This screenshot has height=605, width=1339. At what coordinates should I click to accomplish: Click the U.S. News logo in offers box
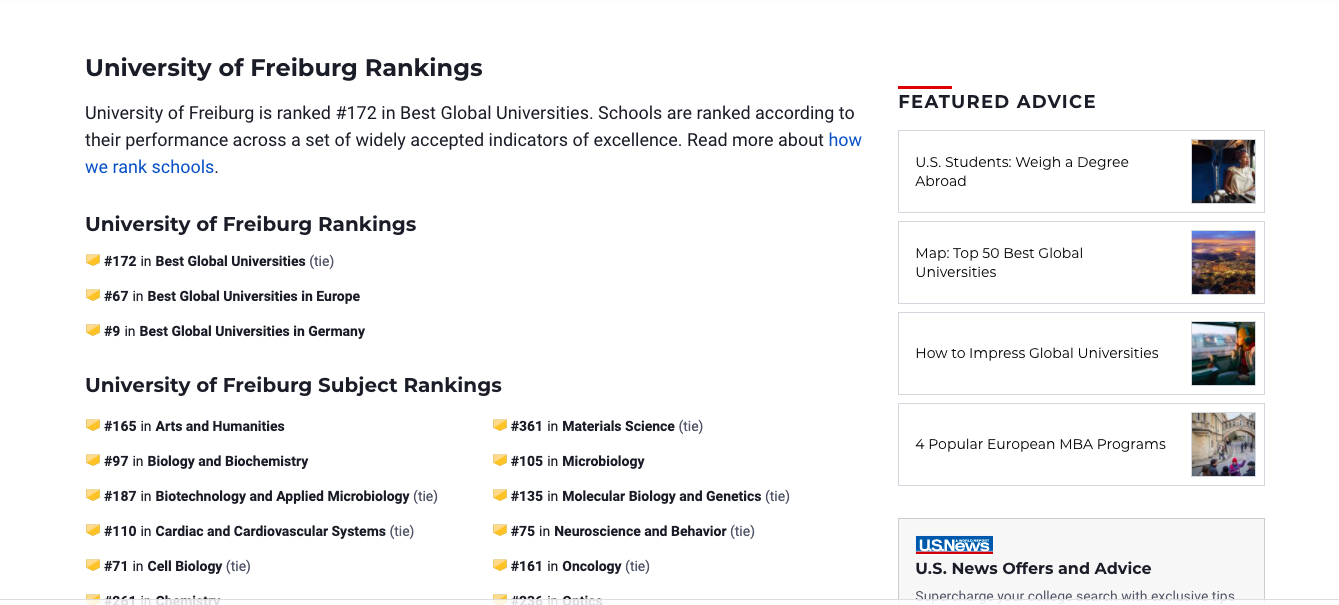tap(954, 545)
